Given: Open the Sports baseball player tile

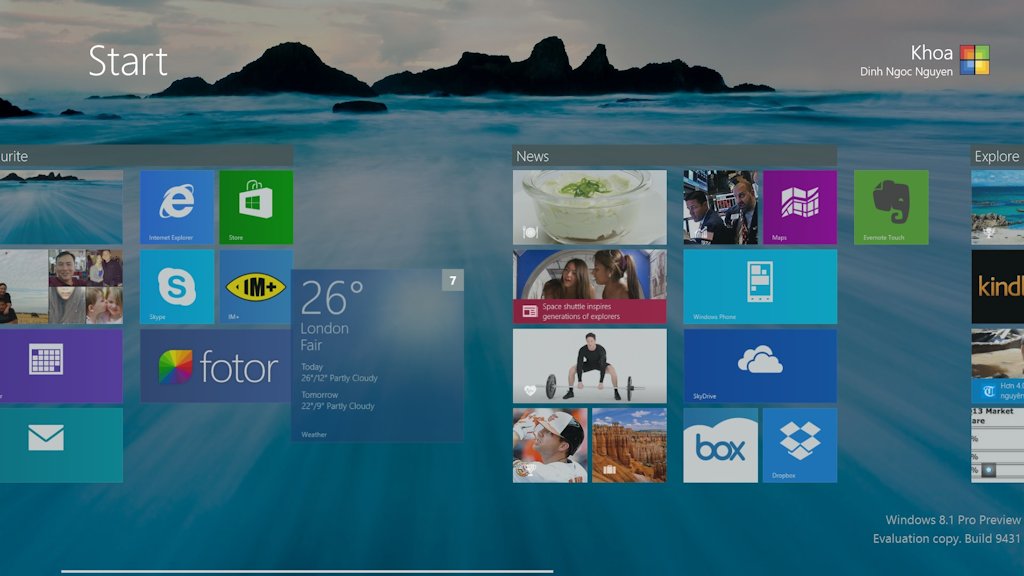Looking at the screenshot, I should (550, 445).
